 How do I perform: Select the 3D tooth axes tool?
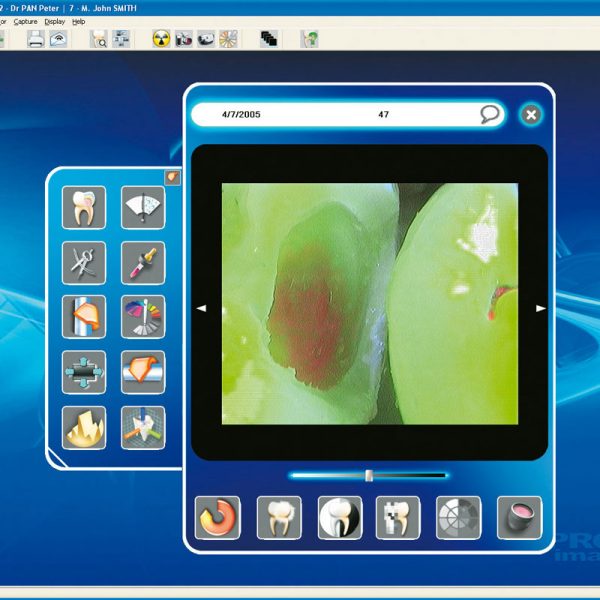click(143, 428)
